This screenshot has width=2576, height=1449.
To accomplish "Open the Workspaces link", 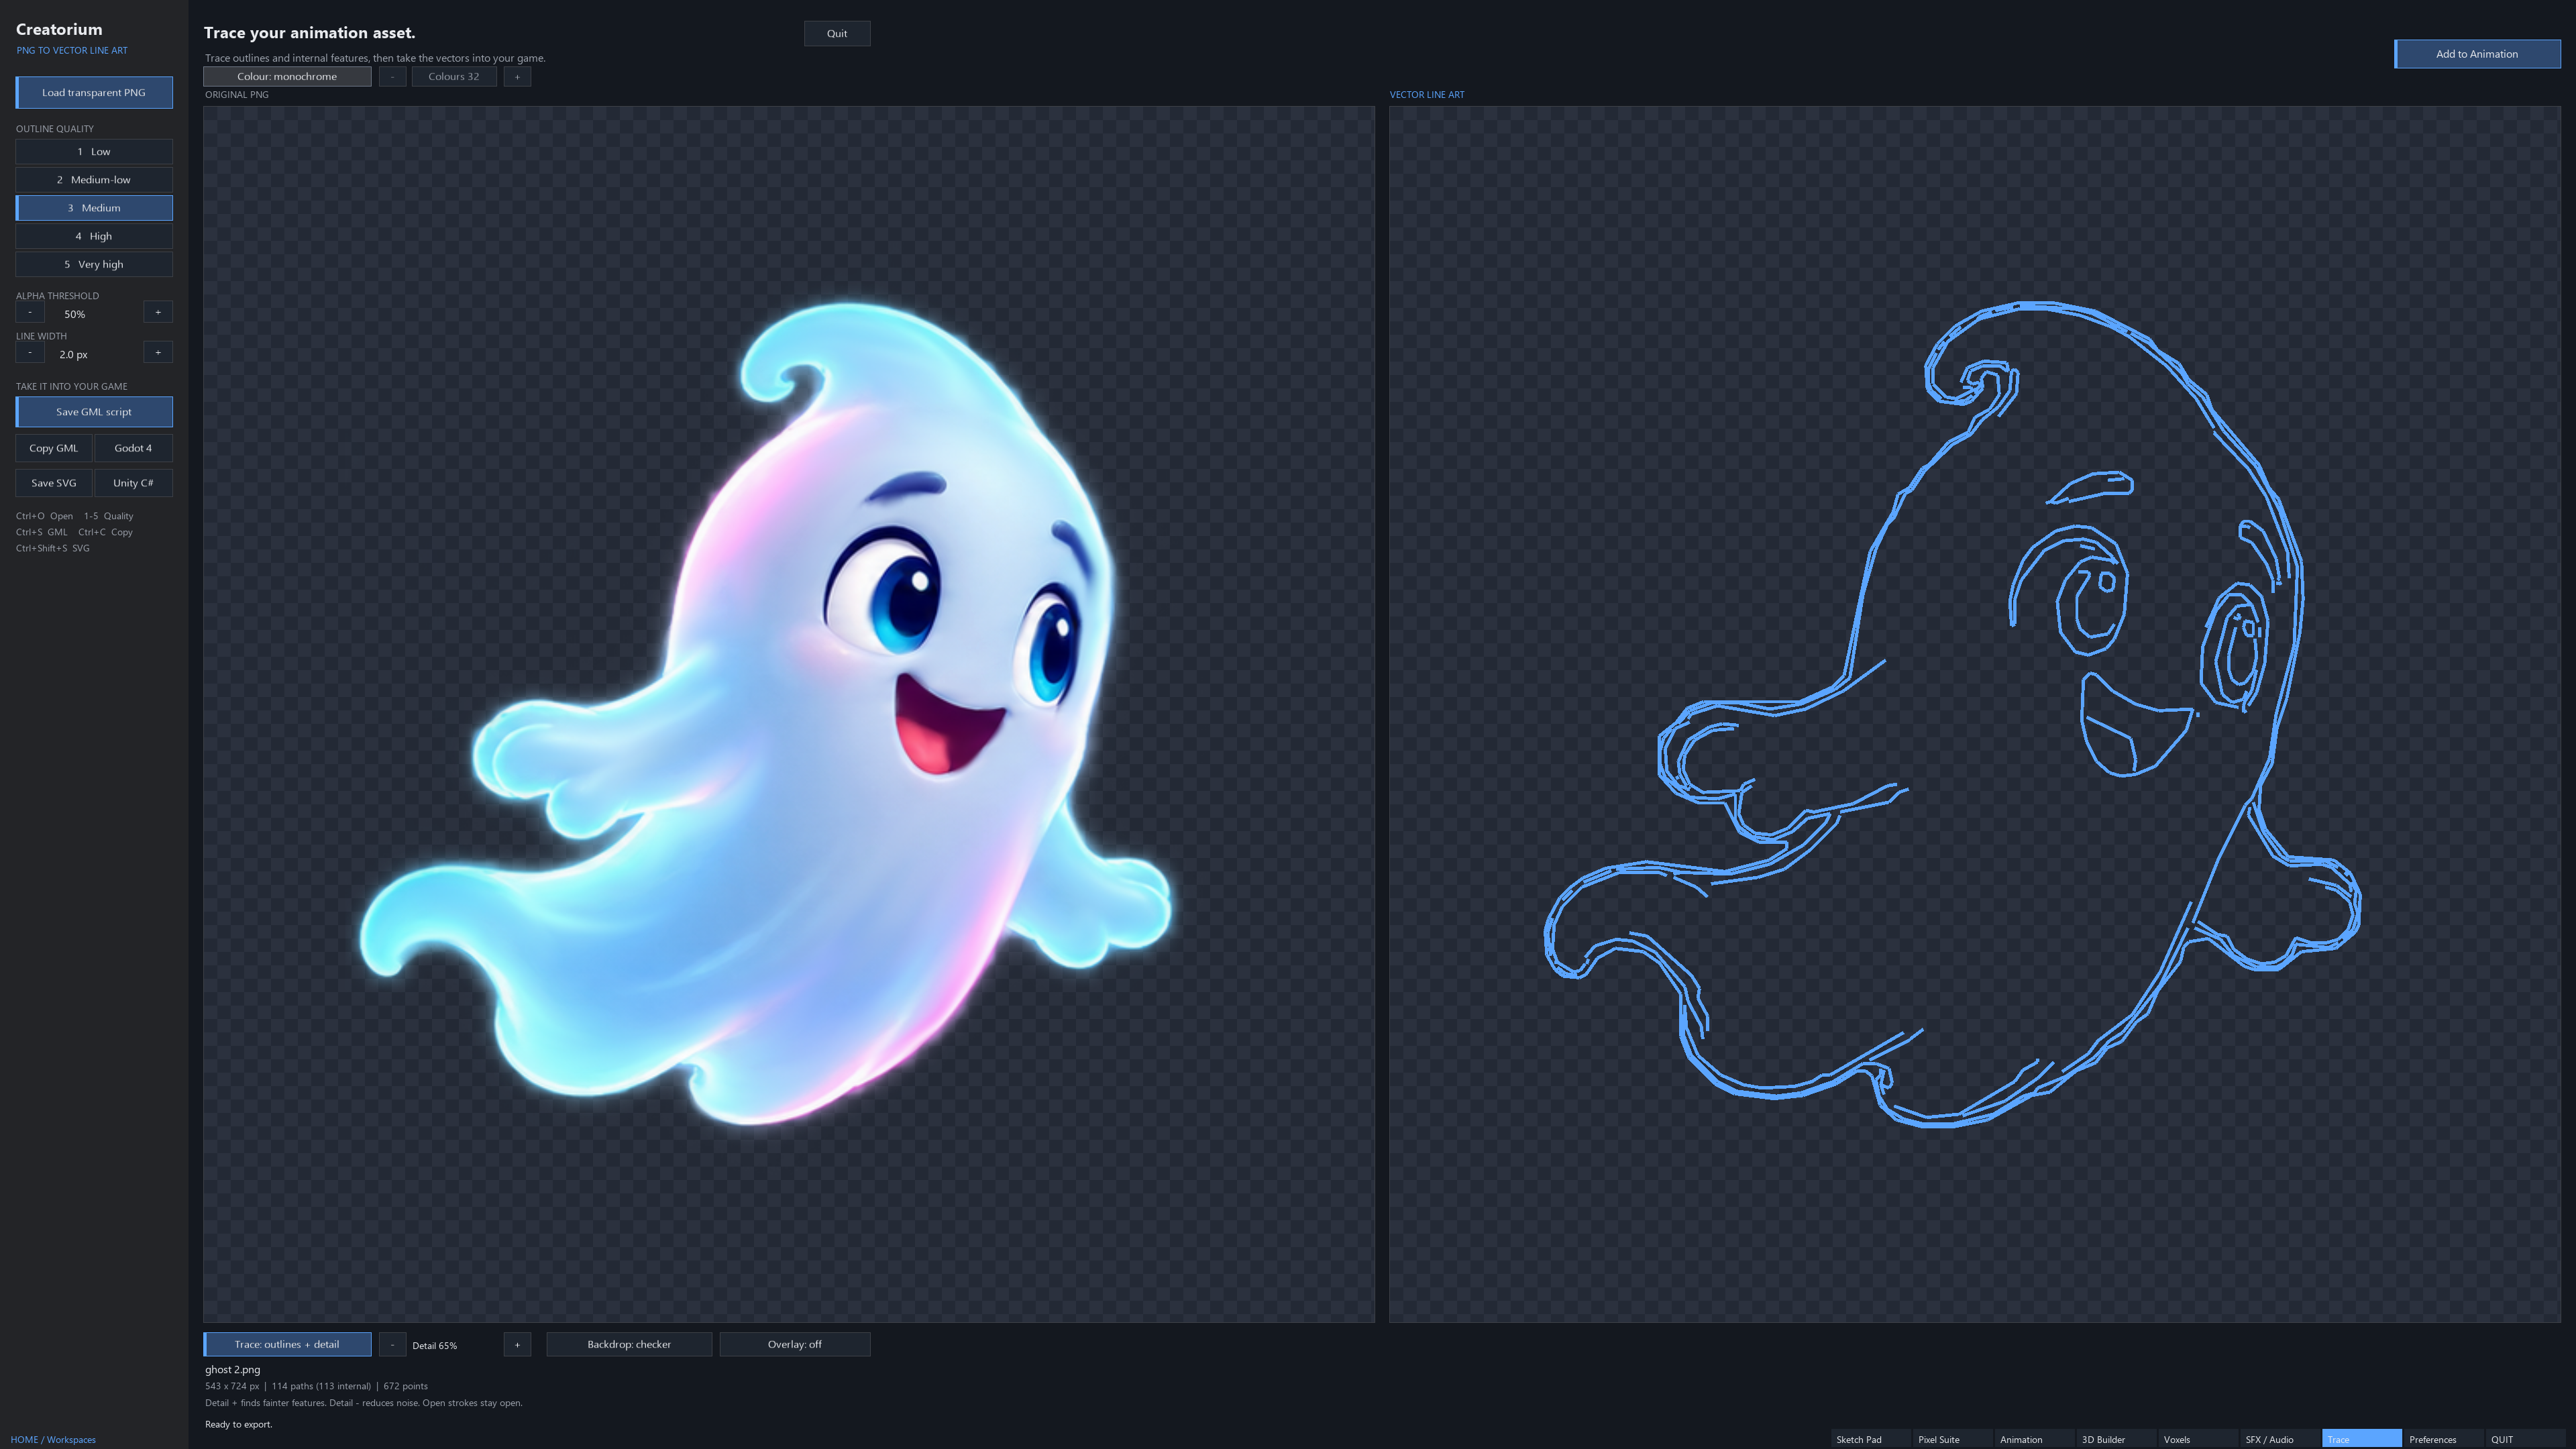I will click(71, 1440).
